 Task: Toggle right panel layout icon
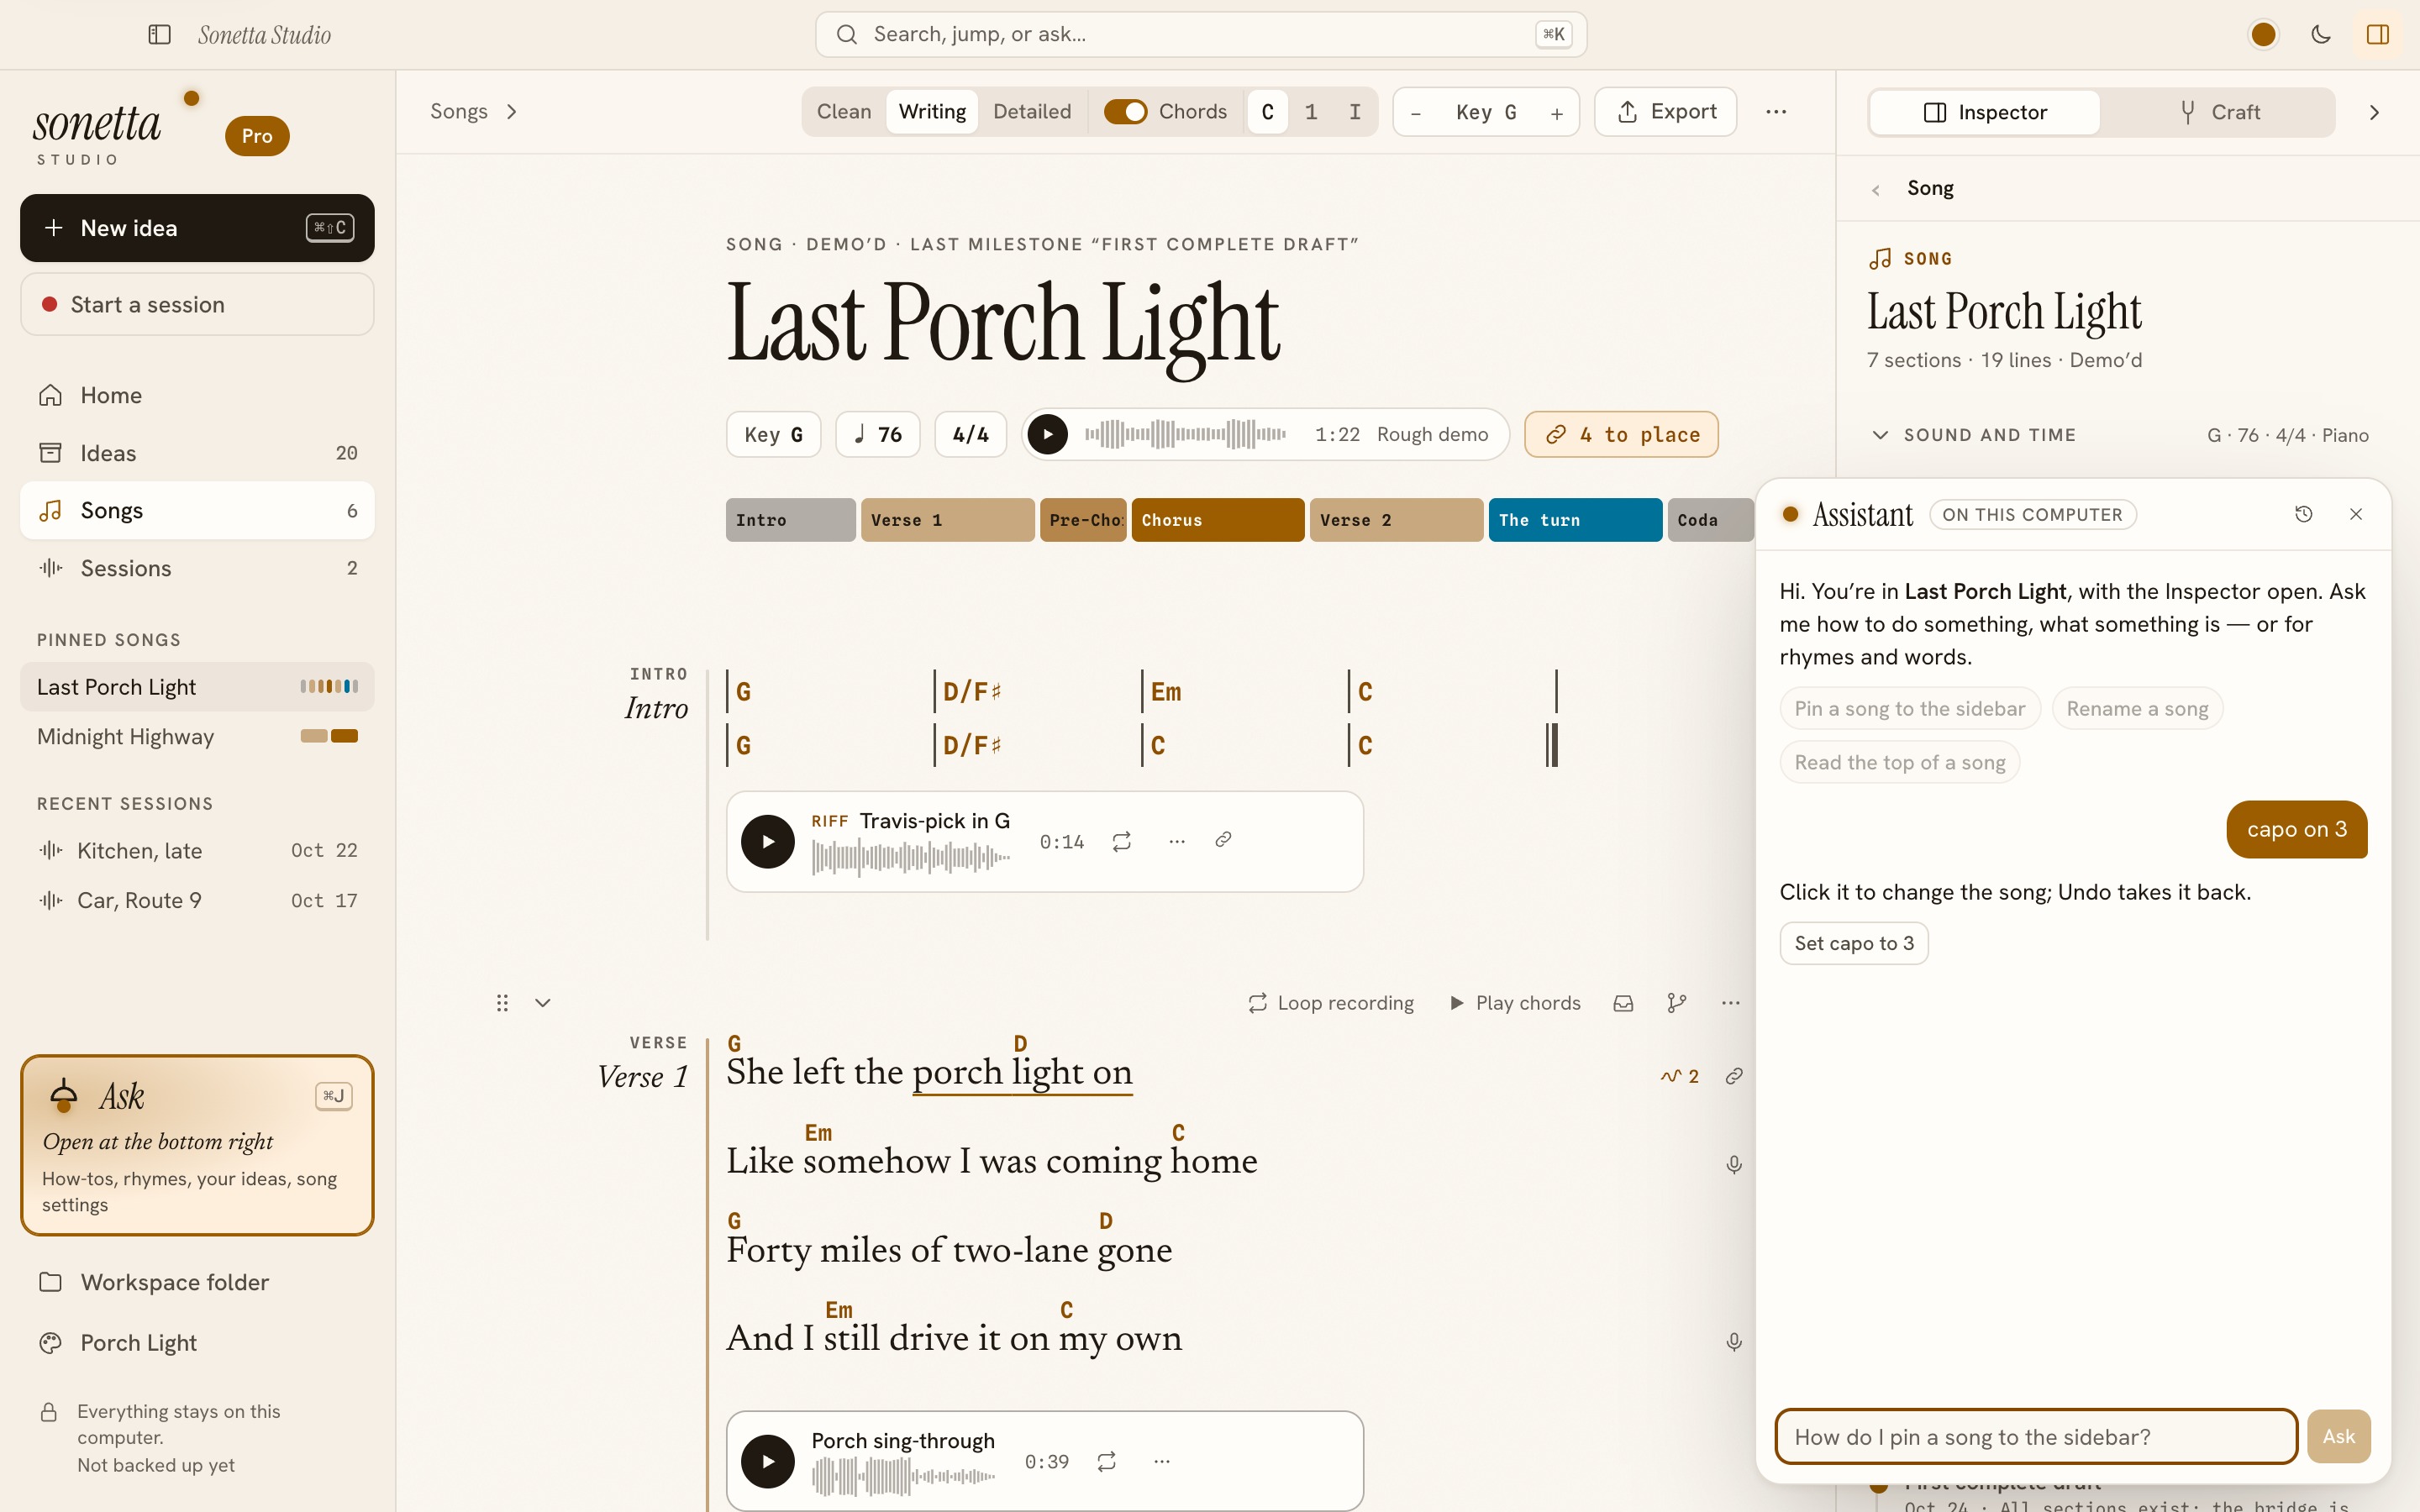tap(2378, 34)
